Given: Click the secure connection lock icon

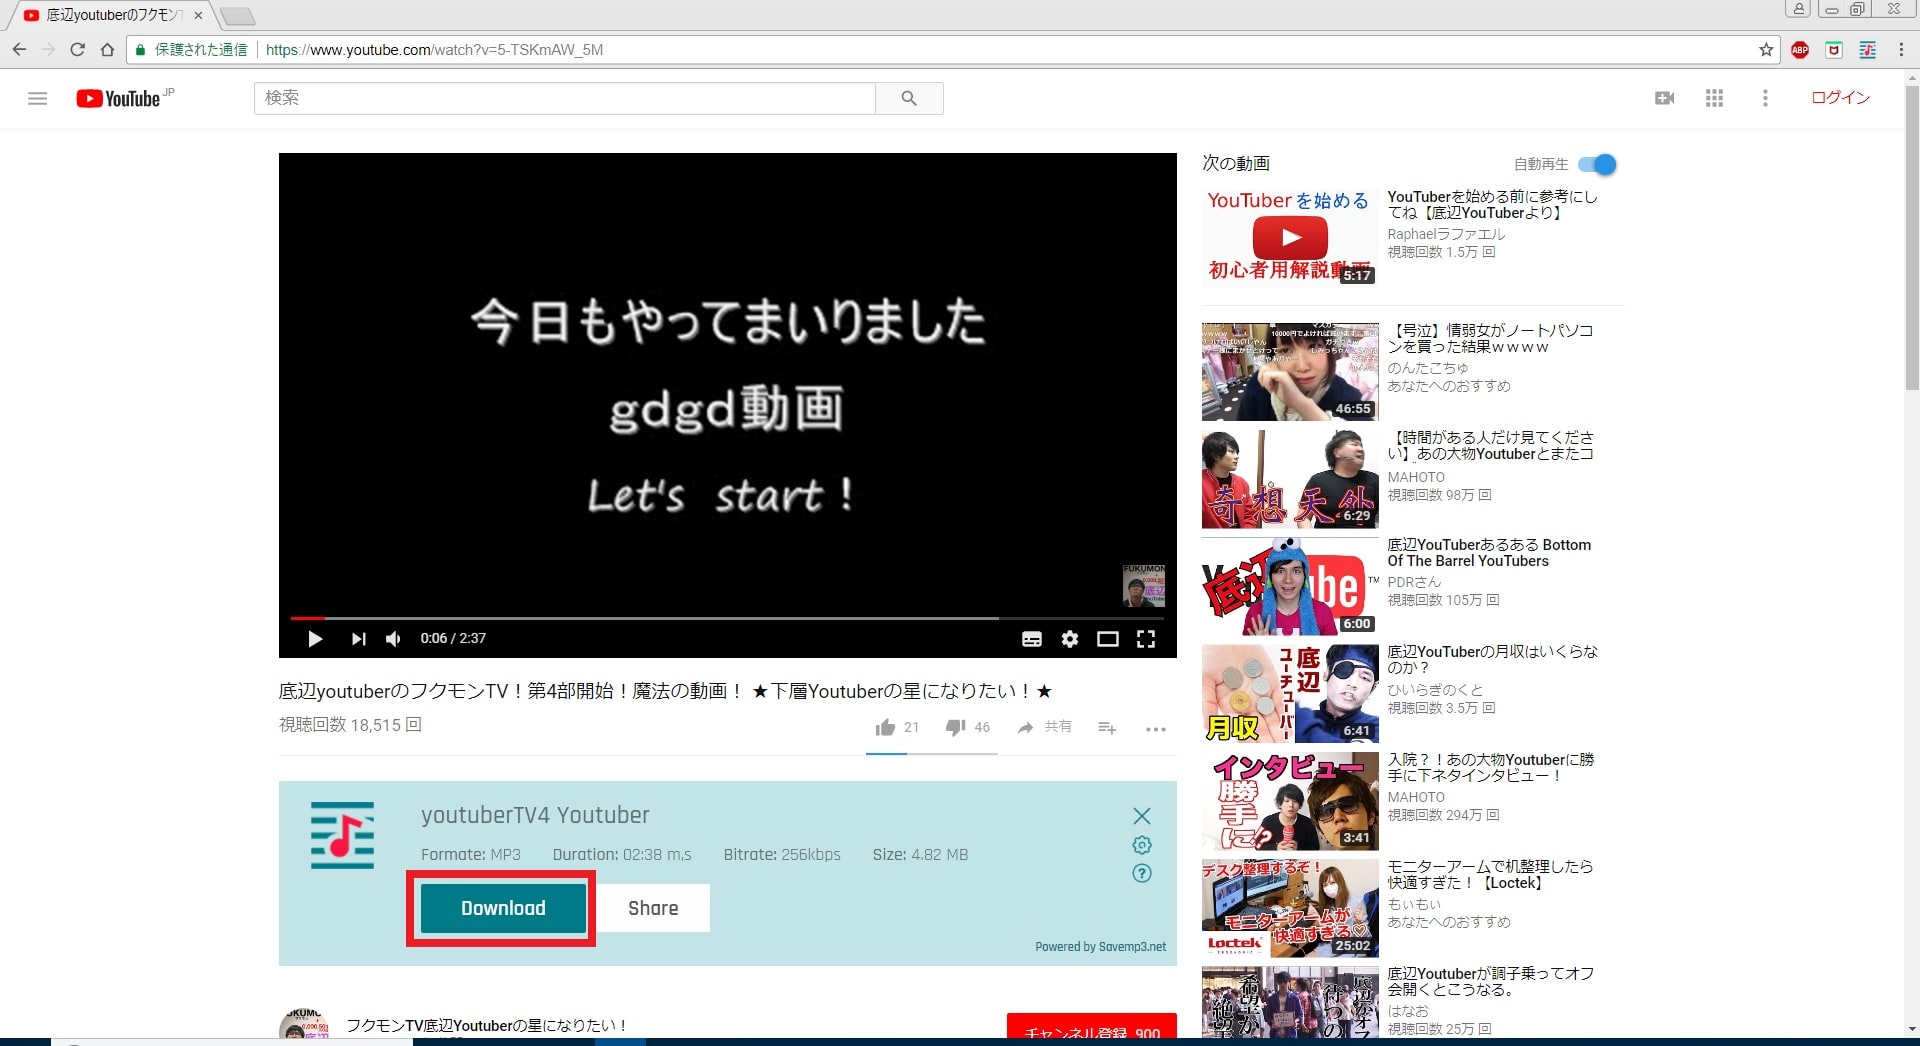Looking at the screenshot, I should pyautogui.click(x=140, y=49).
